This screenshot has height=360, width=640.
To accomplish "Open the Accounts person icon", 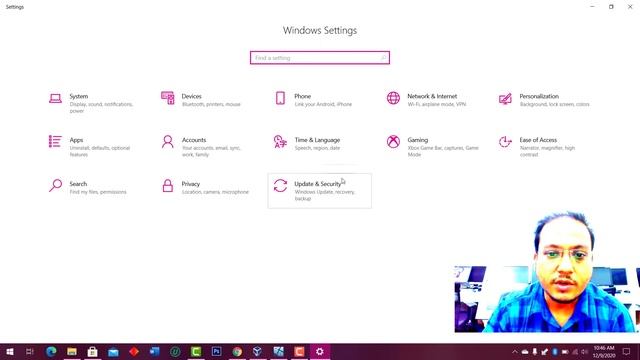I will [x=168, y=142].
